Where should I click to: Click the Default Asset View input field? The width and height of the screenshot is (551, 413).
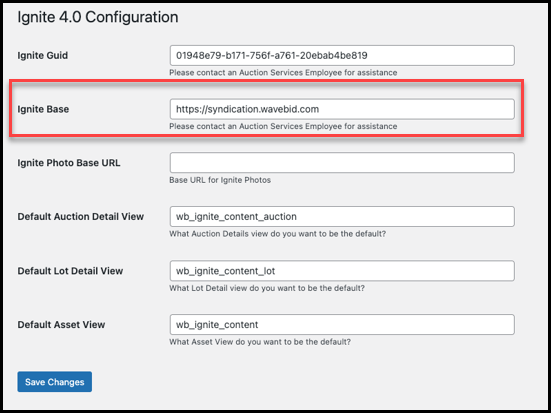(342, 324)
